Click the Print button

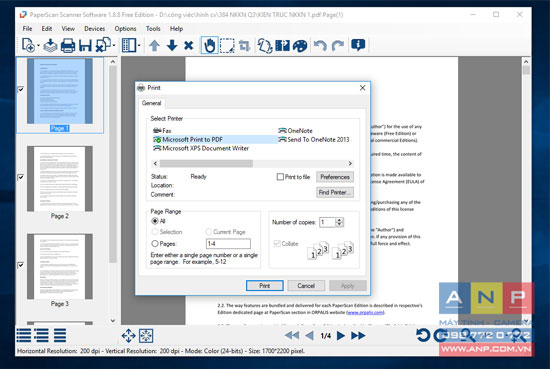(x=264, y=286)
